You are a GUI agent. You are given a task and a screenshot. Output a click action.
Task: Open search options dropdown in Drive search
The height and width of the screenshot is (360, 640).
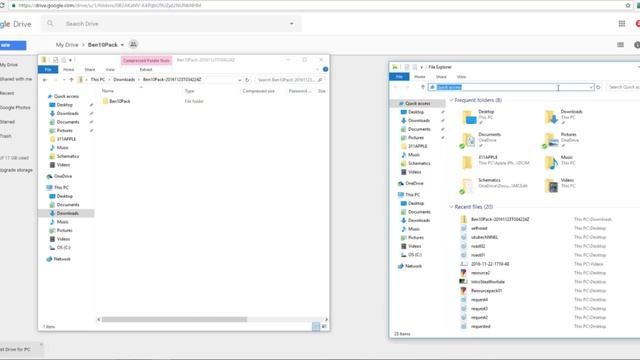(291, 24)
